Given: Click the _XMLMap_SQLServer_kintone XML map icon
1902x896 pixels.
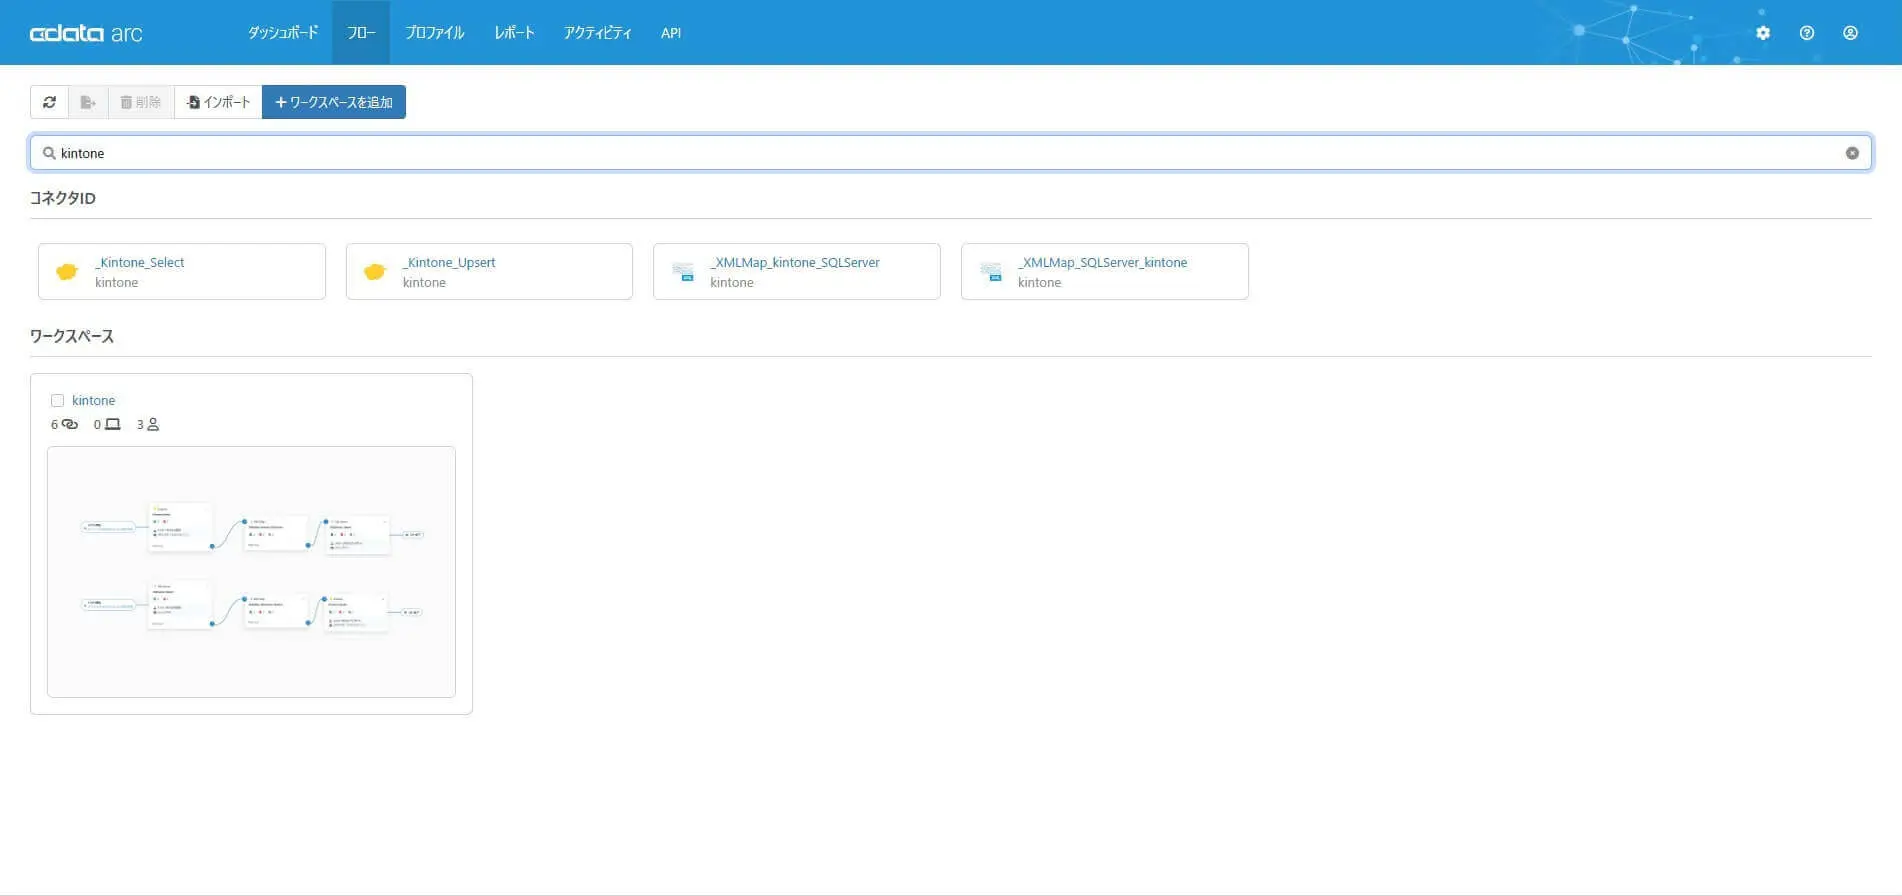Looking at the screenshot, I should pos(991,271).
